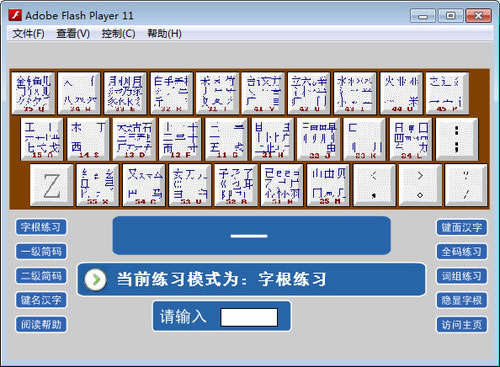Maximize the Flash Player window
The width and height of the screenshot is (500, 367).
(x=450, y=16)
